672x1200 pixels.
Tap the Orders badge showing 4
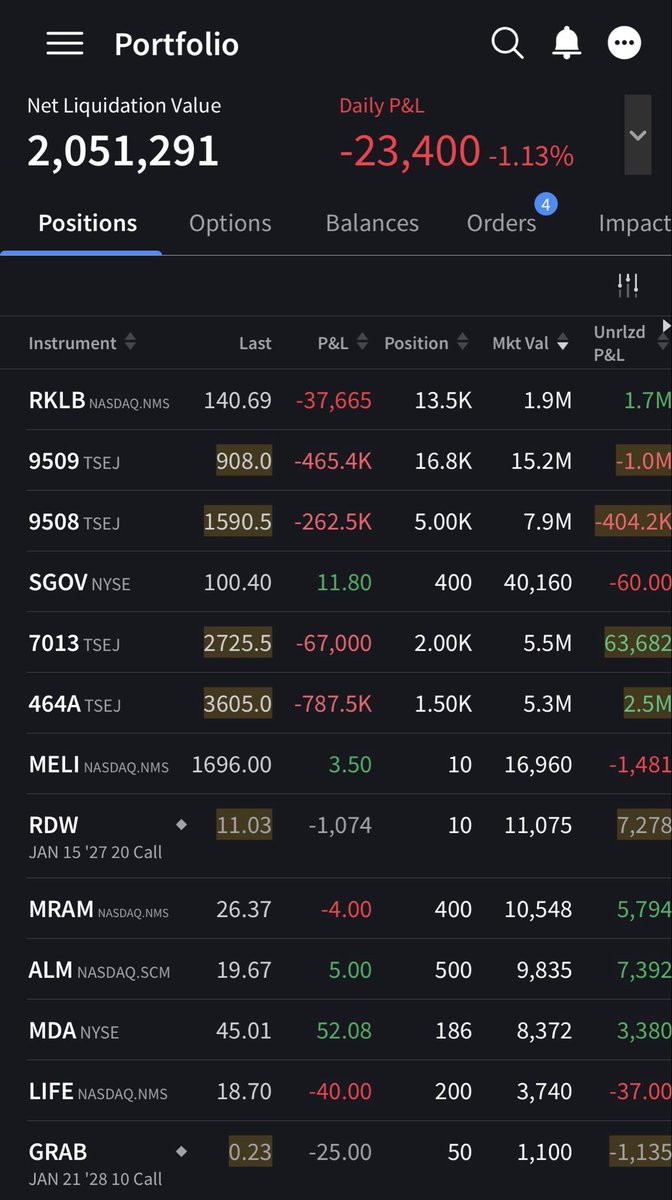click(x=546, y=204)
